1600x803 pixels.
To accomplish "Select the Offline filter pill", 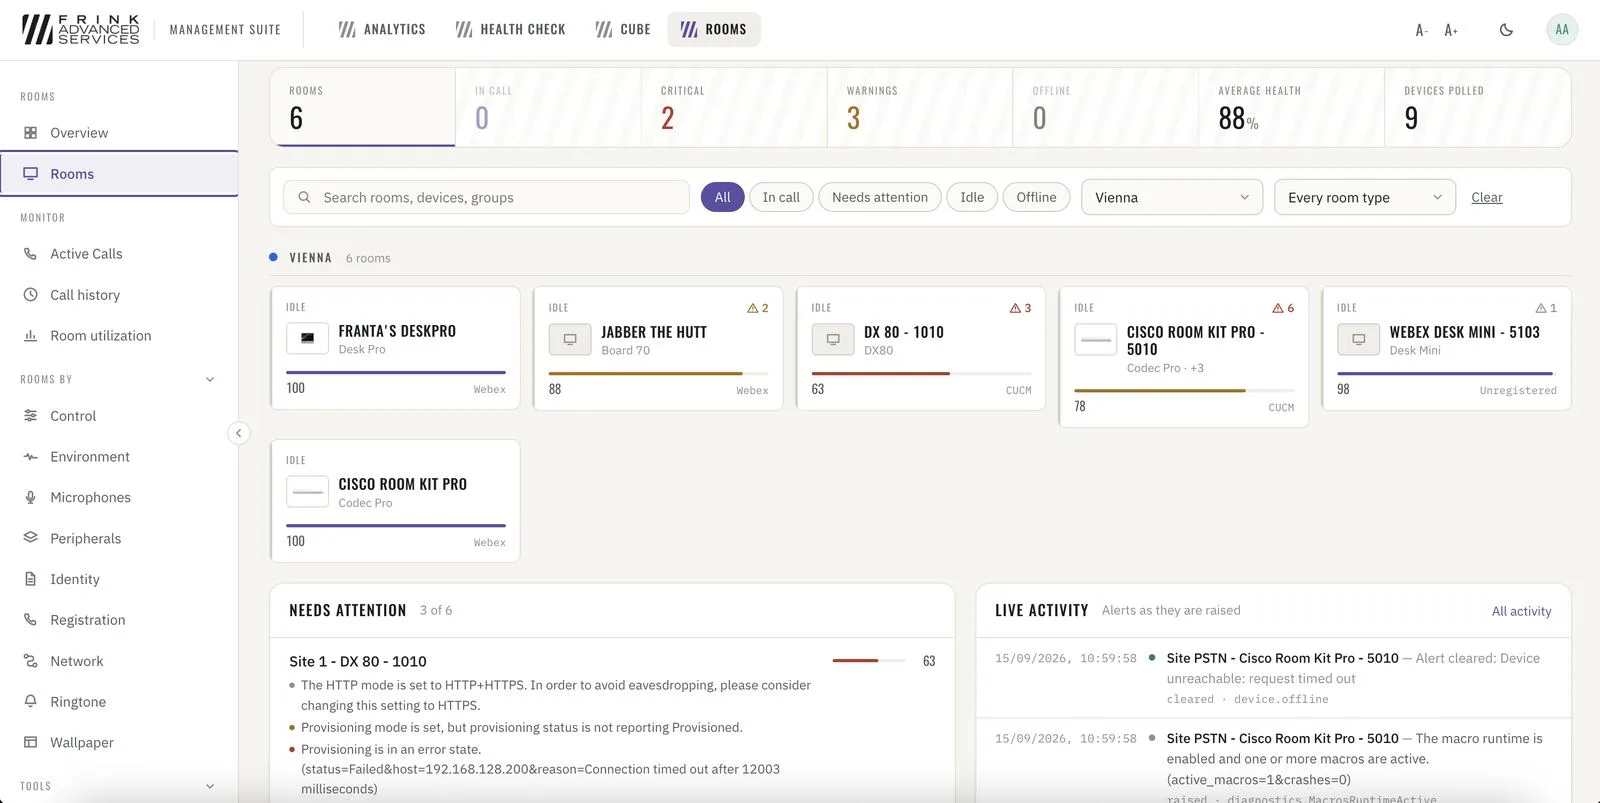I will click(x=1036, y=197).
